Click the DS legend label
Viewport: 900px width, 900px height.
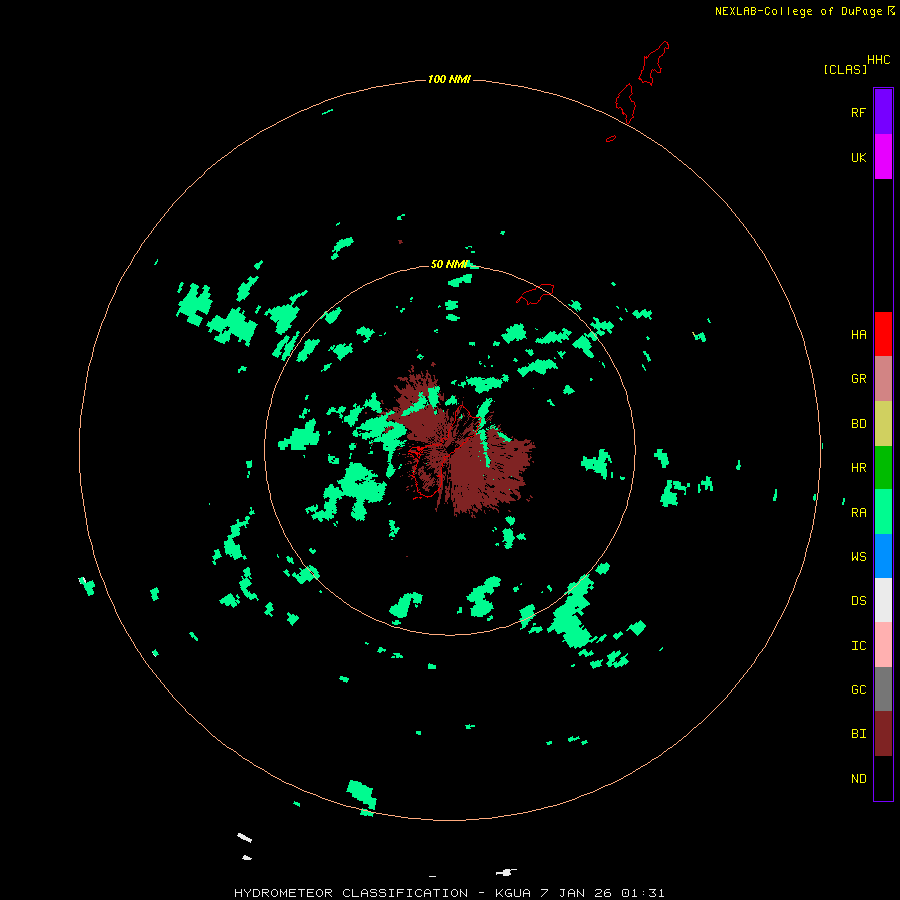pos(858,601)
